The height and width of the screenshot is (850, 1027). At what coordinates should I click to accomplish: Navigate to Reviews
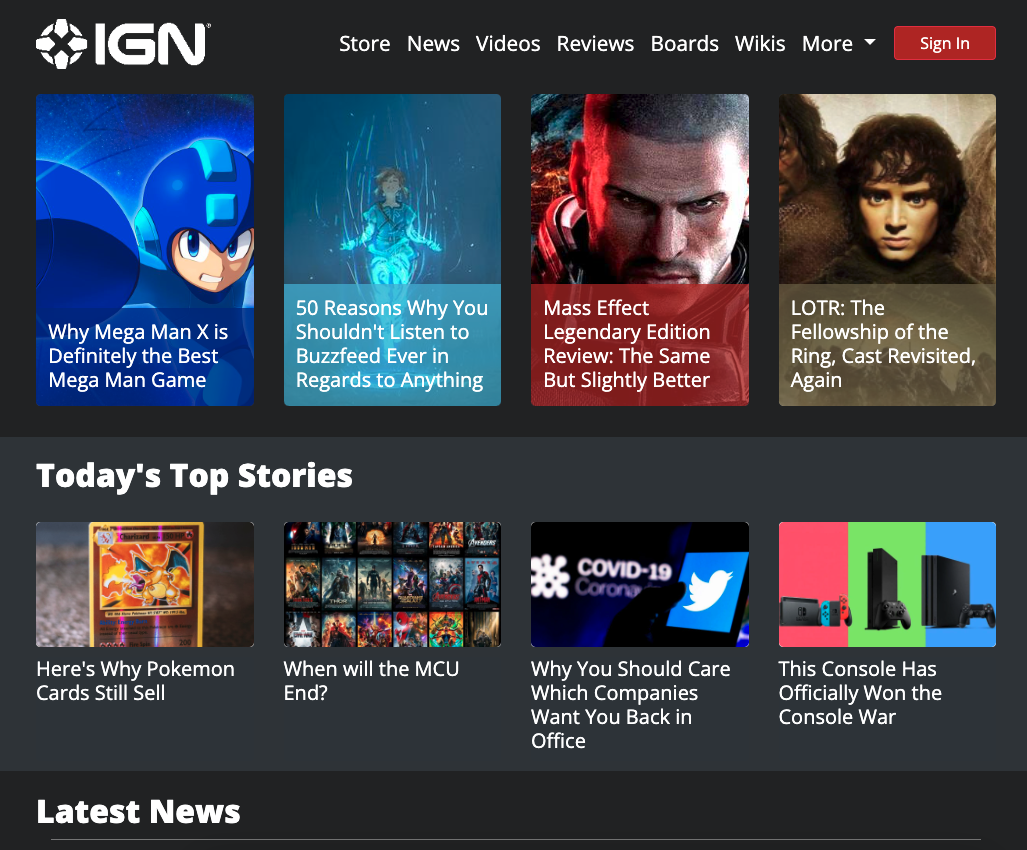coord(595,44)
